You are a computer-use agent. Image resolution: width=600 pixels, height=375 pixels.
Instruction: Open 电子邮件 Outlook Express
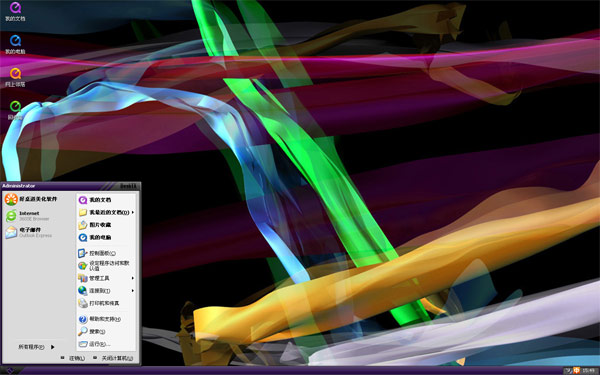pos(29,232)
